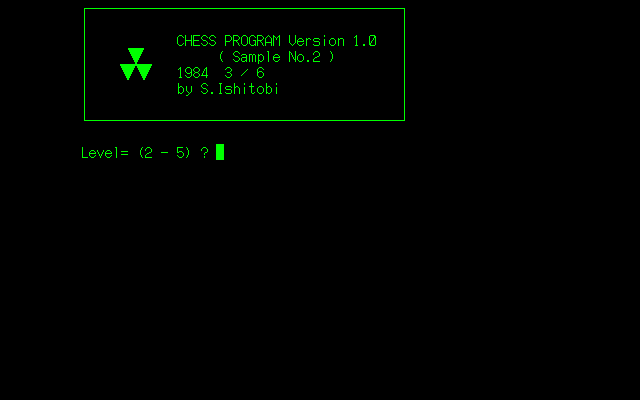
Task: Click the bottom-left triangle of the logo
Action: pyautogui.click(x=128, y=72)
